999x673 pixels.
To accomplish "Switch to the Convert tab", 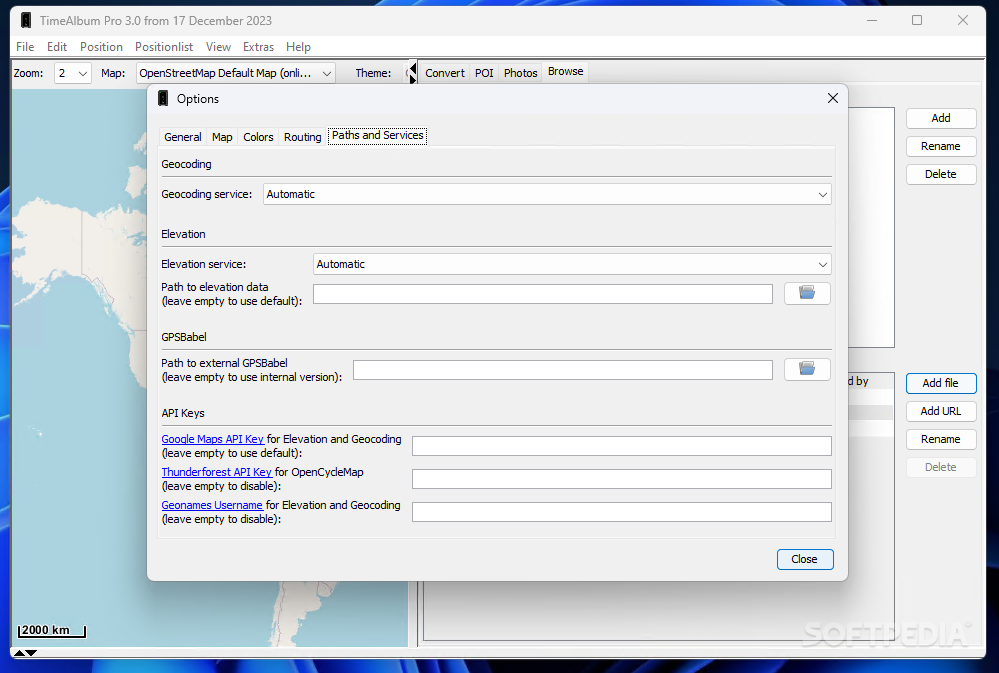I will (445, 73).
